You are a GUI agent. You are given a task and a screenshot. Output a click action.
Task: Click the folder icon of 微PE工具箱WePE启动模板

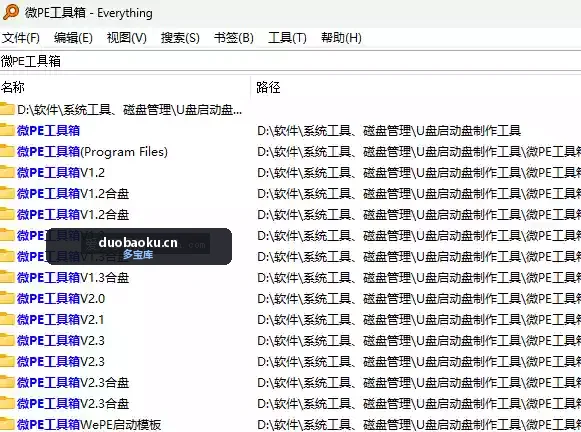(7, 425)
